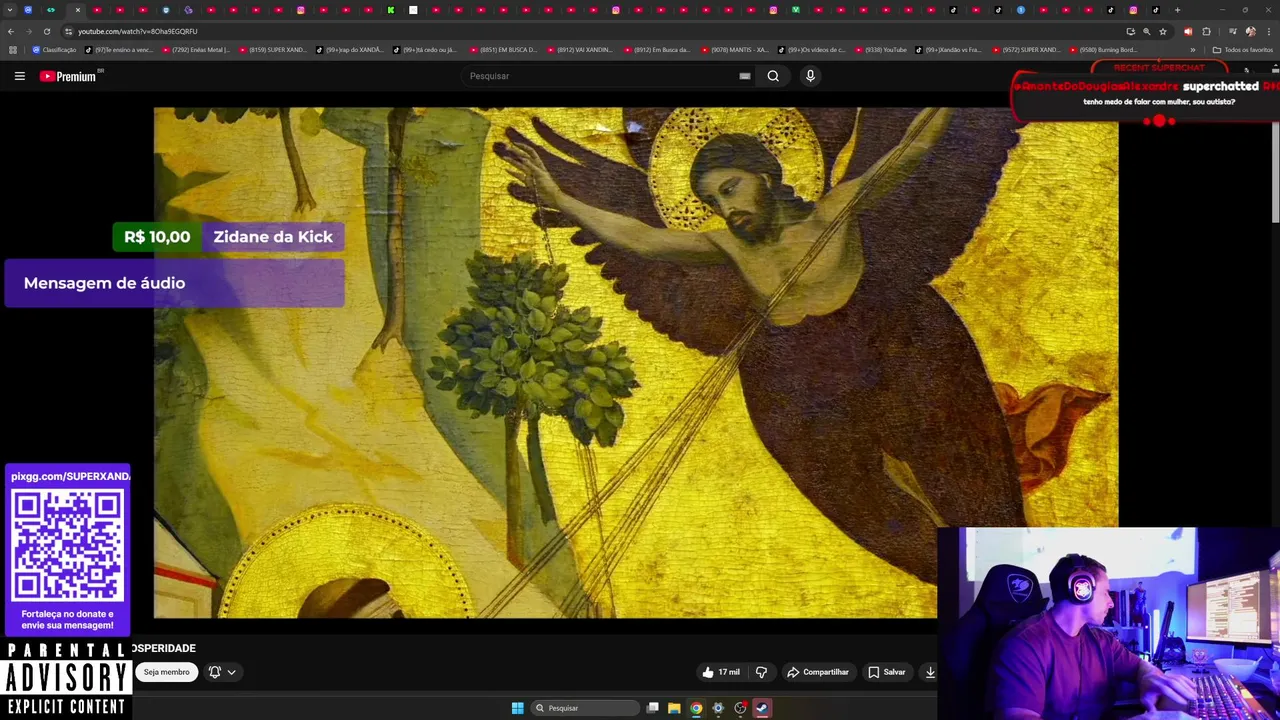Open the Windows Start menu
The image size is (1280, 720).
tap(517, 708)
